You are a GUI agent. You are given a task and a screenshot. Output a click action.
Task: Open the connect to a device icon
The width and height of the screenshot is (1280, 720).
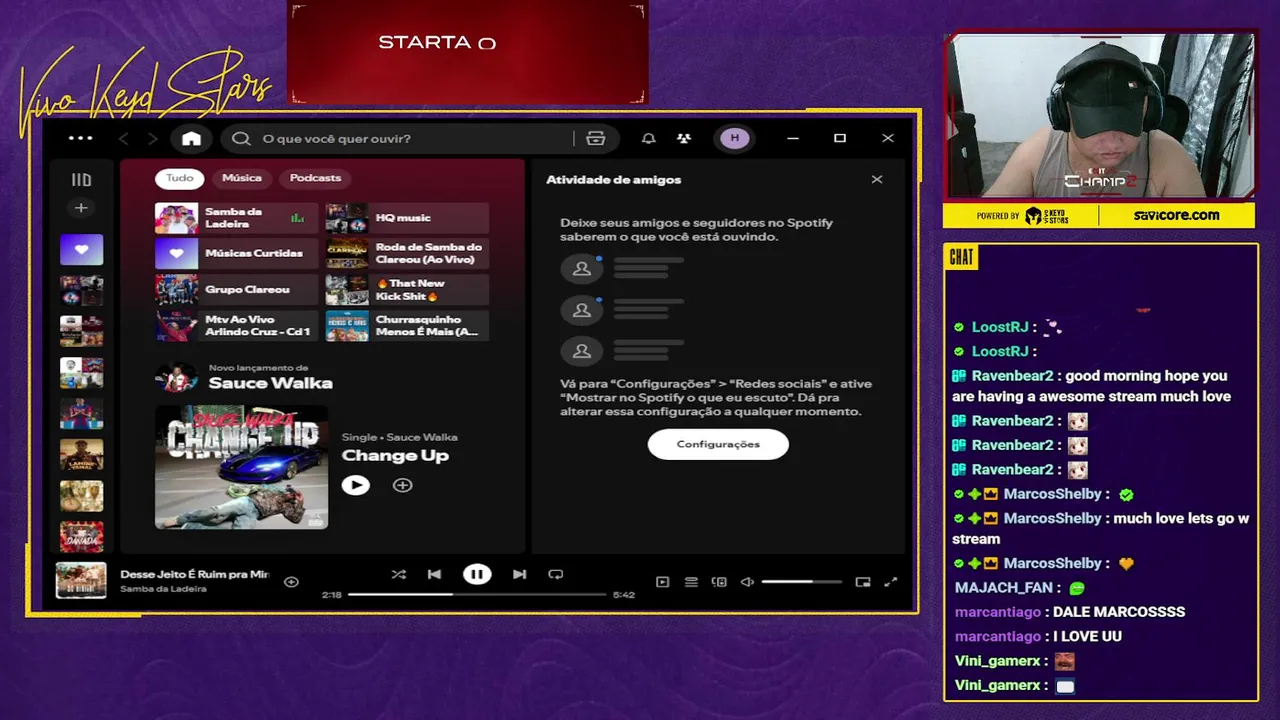[x=719, y=582]
